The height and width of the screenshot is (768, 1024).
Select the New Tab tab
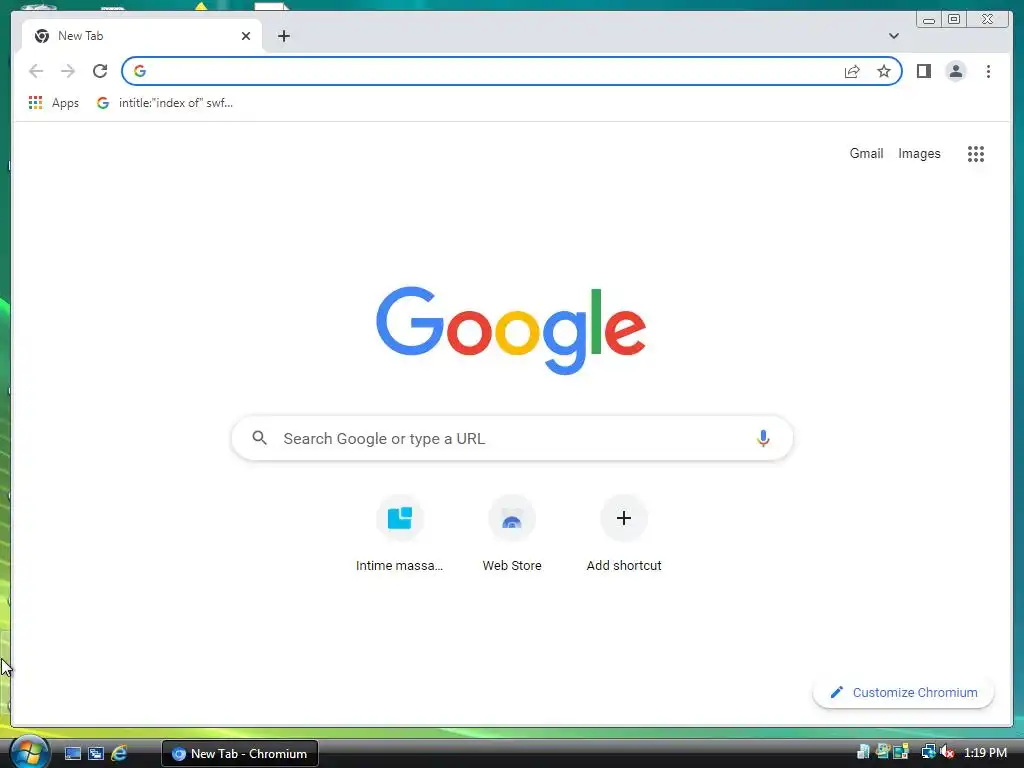pos(142,36)
